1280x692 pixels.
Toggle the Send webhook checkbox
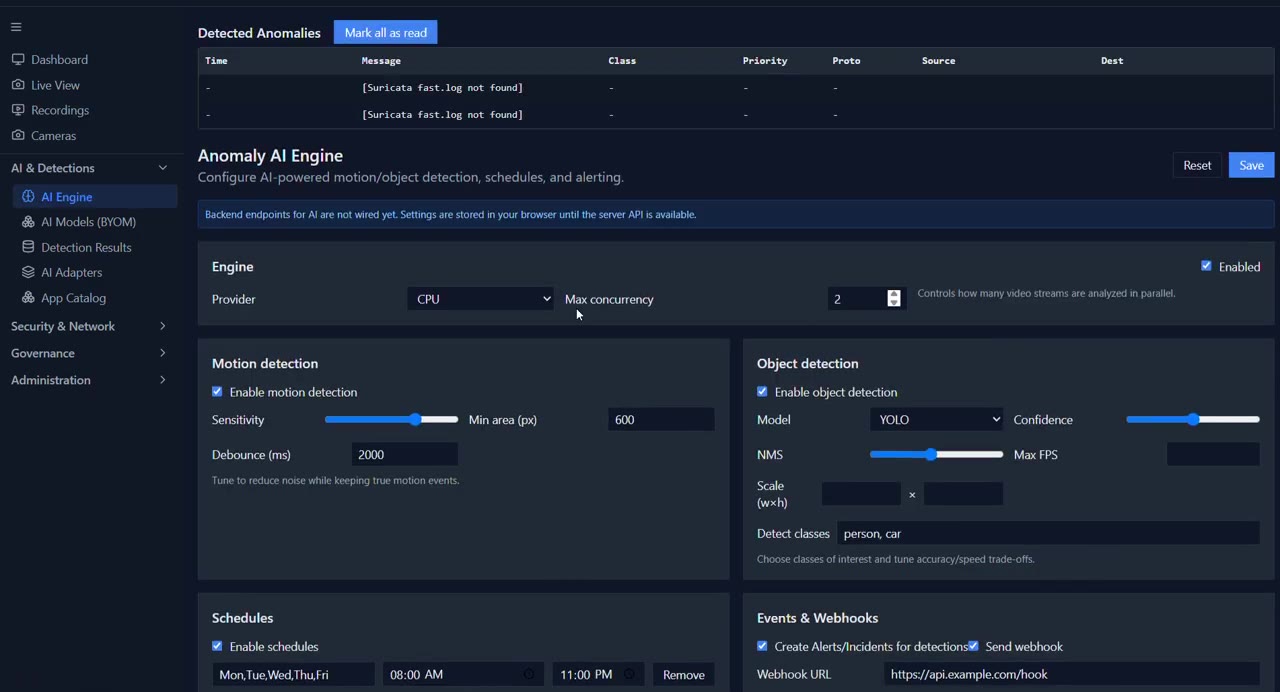tap(973, 646)
